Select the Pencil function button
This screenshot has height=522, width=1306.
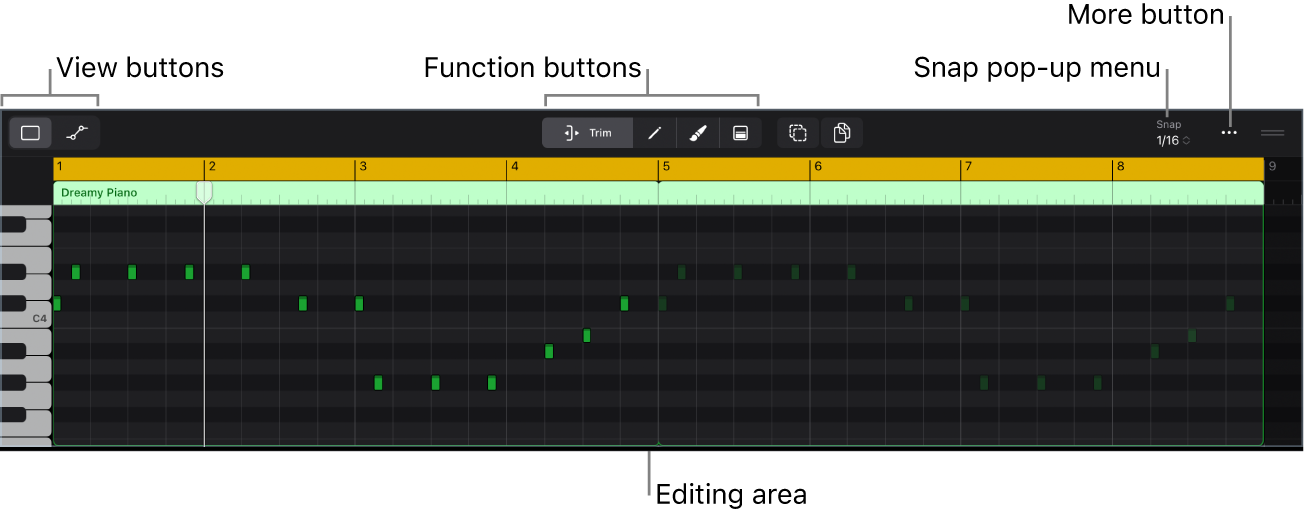click(x=655, y=133)
